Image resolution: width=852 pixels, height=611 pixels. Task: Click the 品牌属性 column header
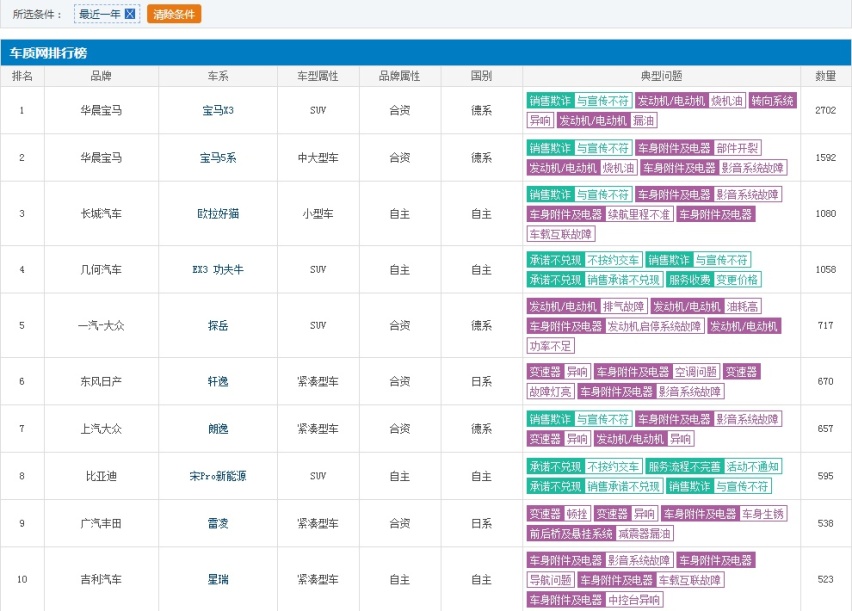tap(399, 76)
